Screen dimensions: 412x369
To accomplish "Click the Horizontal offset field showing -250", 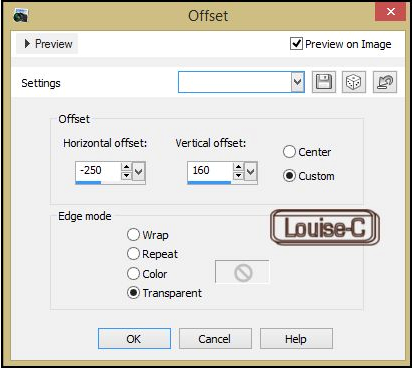I will (x=98, y=171).
